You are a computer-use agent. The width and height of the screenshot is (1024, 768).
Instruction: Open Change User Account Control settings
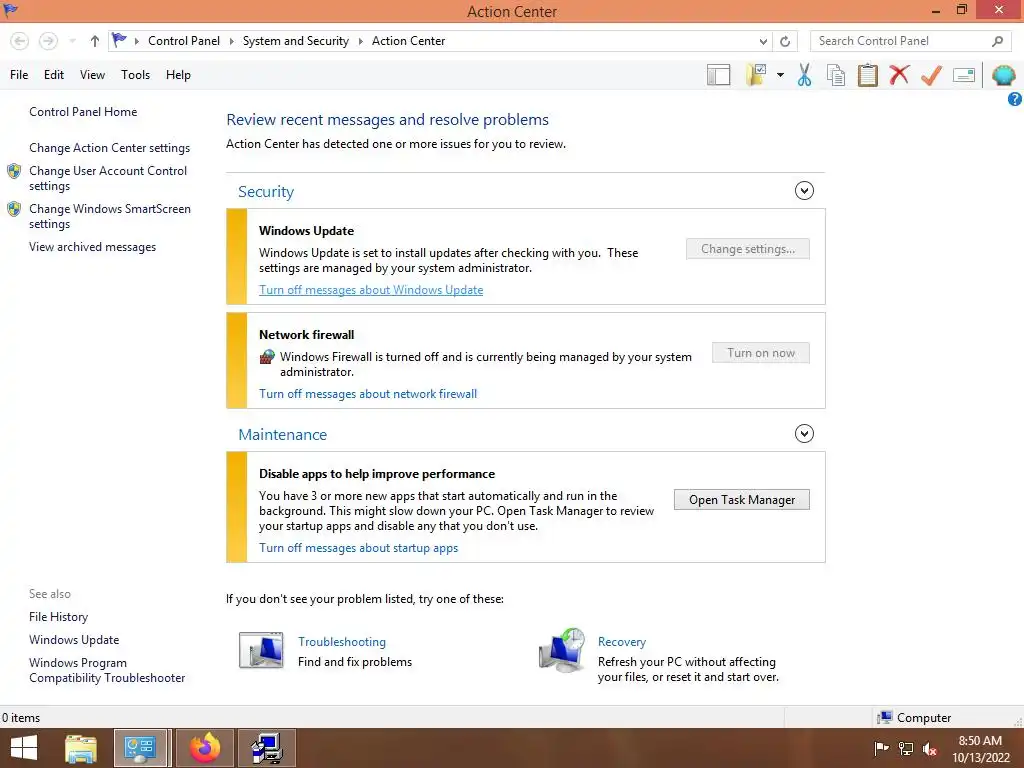click(x=108, y=178)
